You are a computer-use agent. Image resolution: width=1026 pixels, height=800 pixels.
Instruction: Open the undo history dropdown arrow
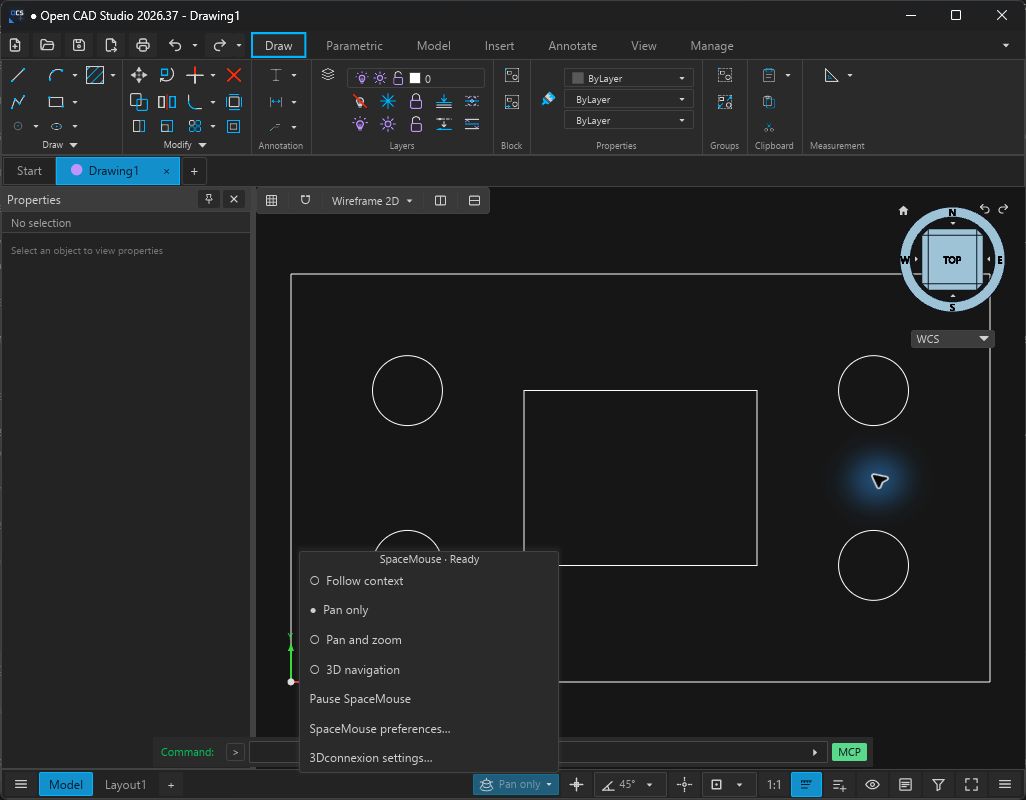pyautogui.click(x=195, y=45)
